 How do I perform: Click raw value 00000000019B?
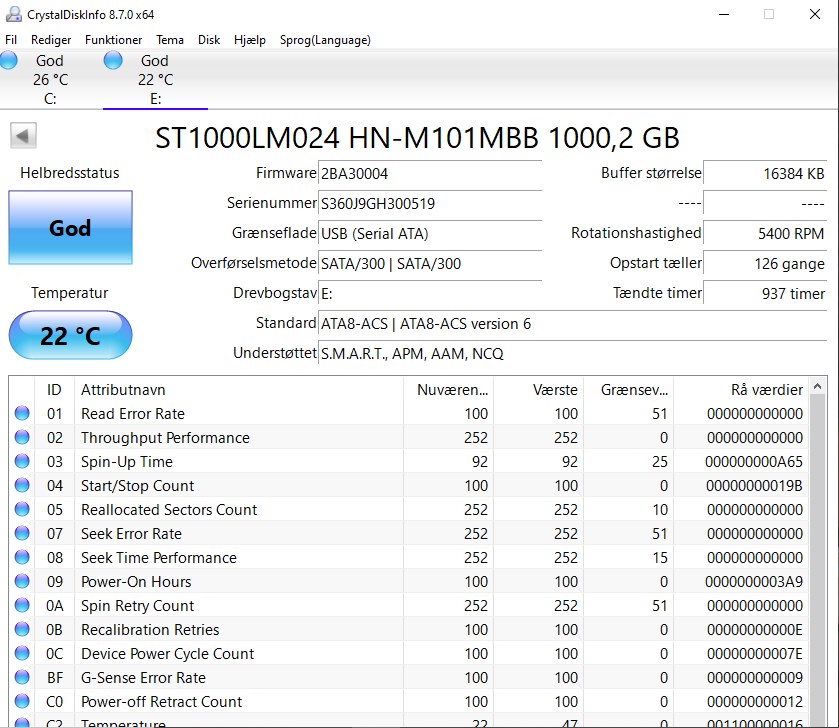point(754,486)
